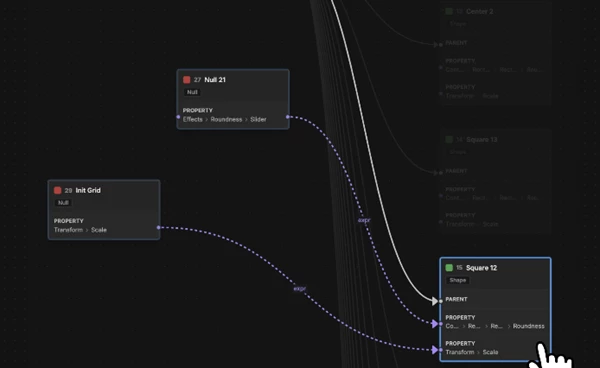Click the expr label on Null 21's connection
600x368 pixels.
[364, 220]
